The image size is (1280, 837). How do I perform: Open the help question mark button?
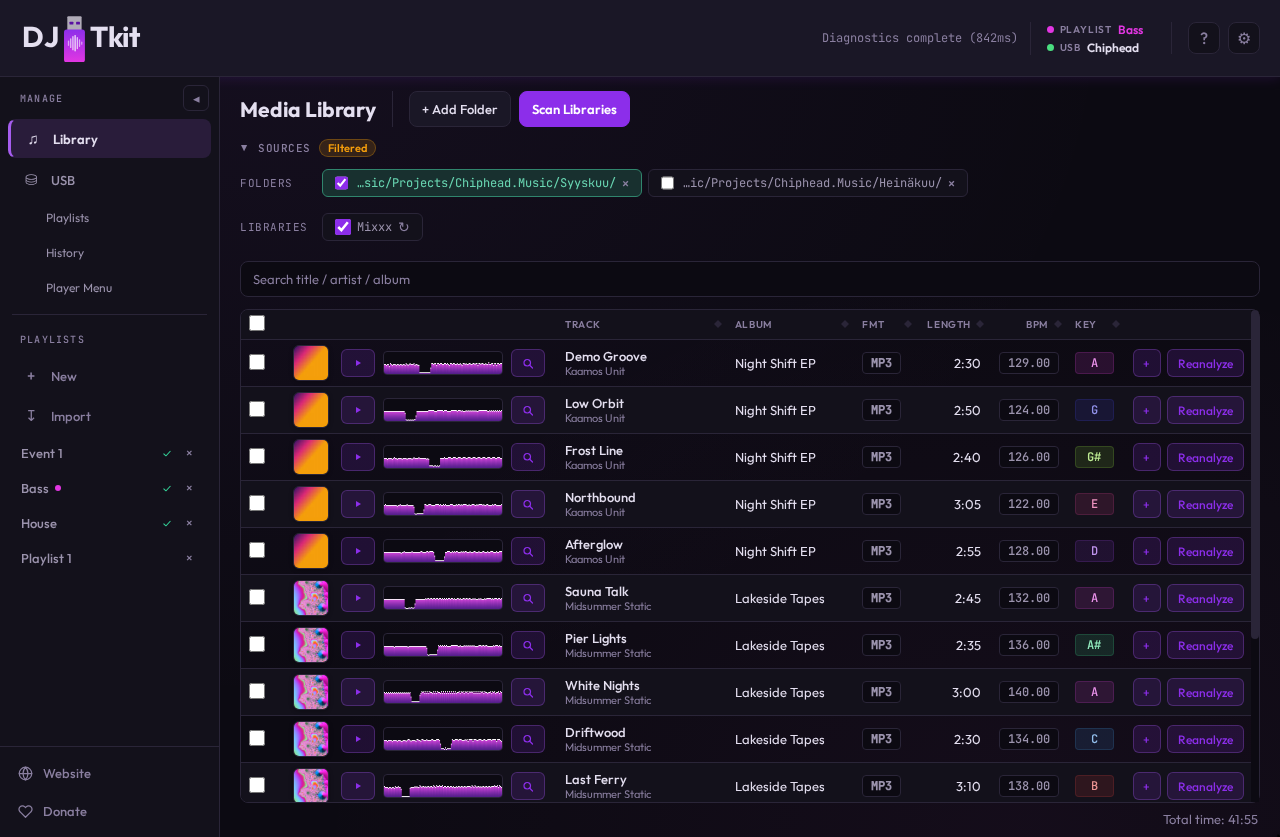pyautogui.click(x=1204, y=38)
